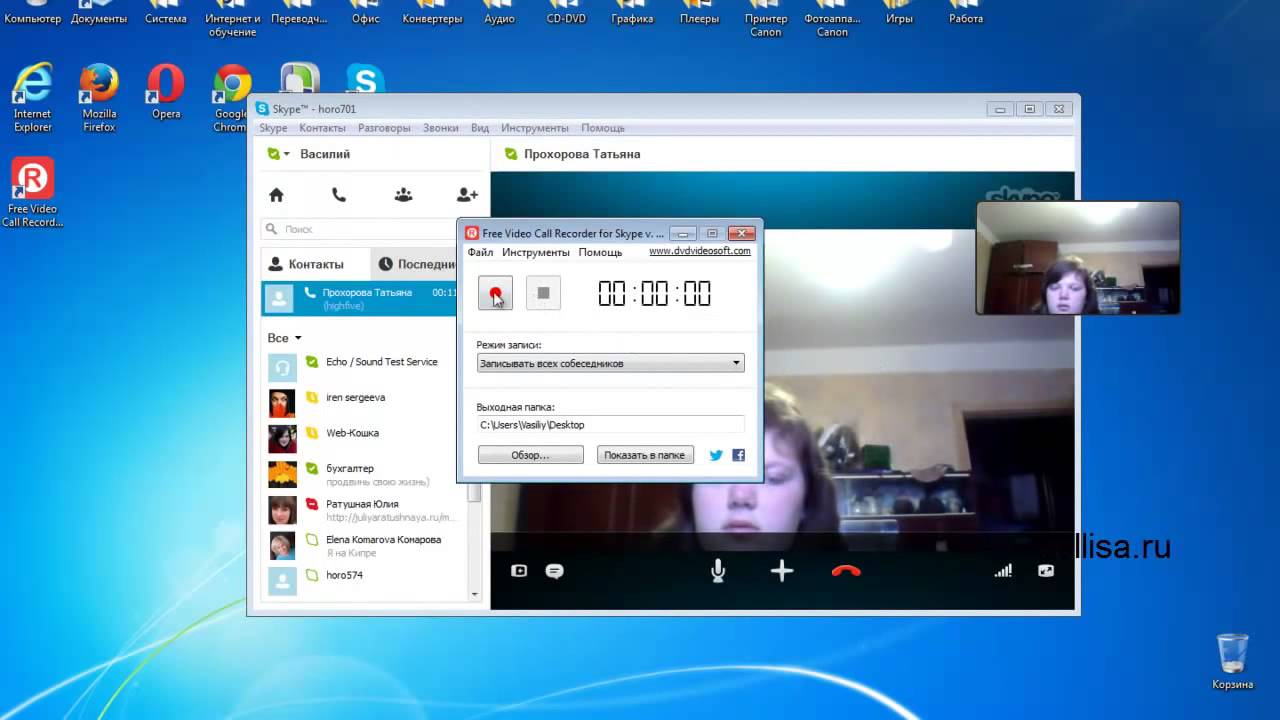This screenshot has width=1280, height=720.
Task: Start recording with the red record button
Action: point(495,293)
